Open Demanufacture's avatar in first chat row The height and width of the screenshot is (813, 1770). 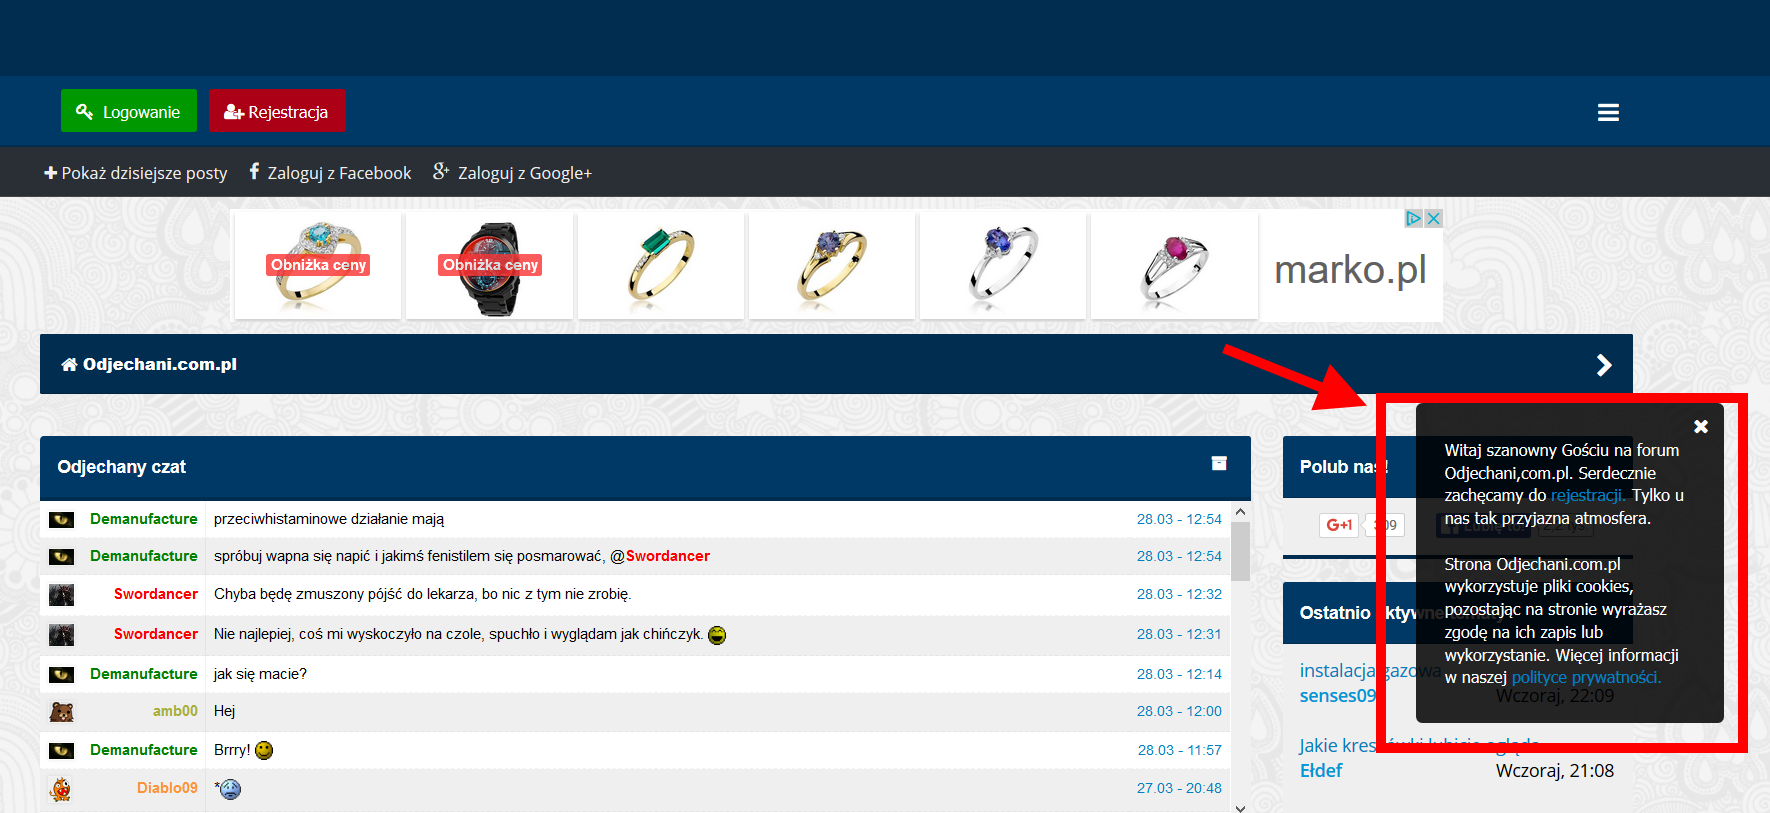coord(62,520)
